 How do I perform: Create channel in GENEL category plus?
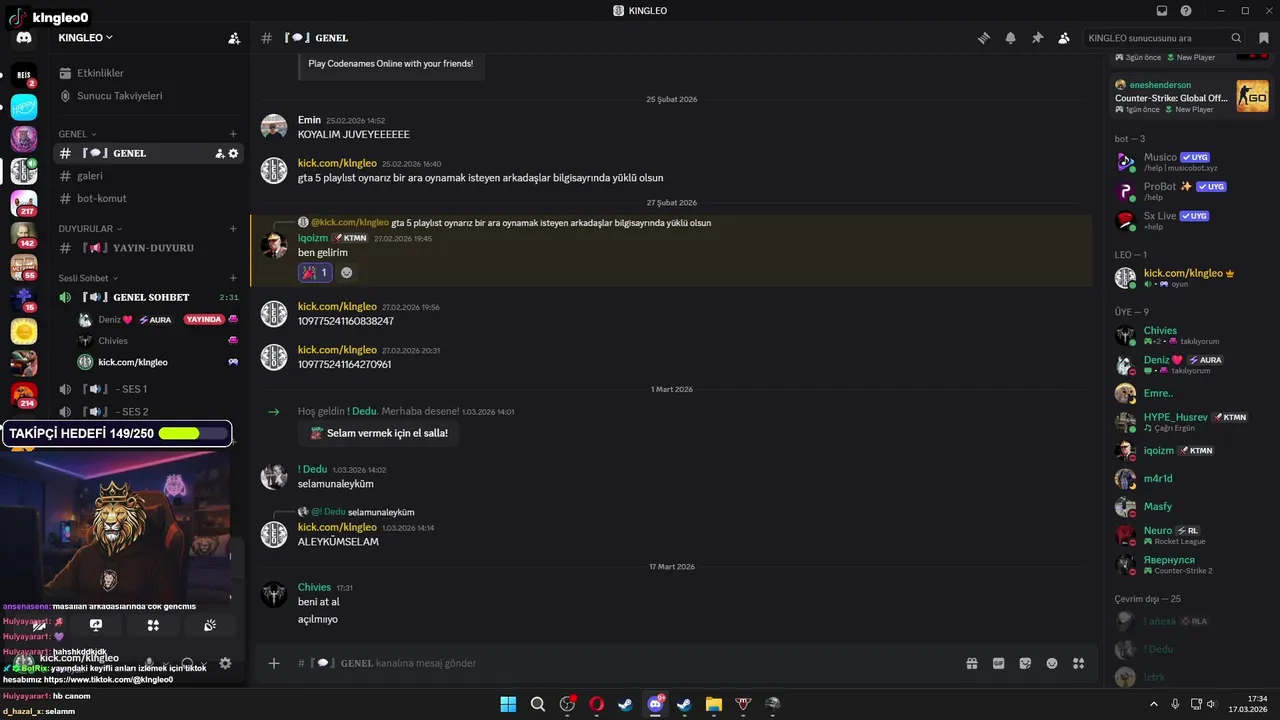[x=233, y=134]
